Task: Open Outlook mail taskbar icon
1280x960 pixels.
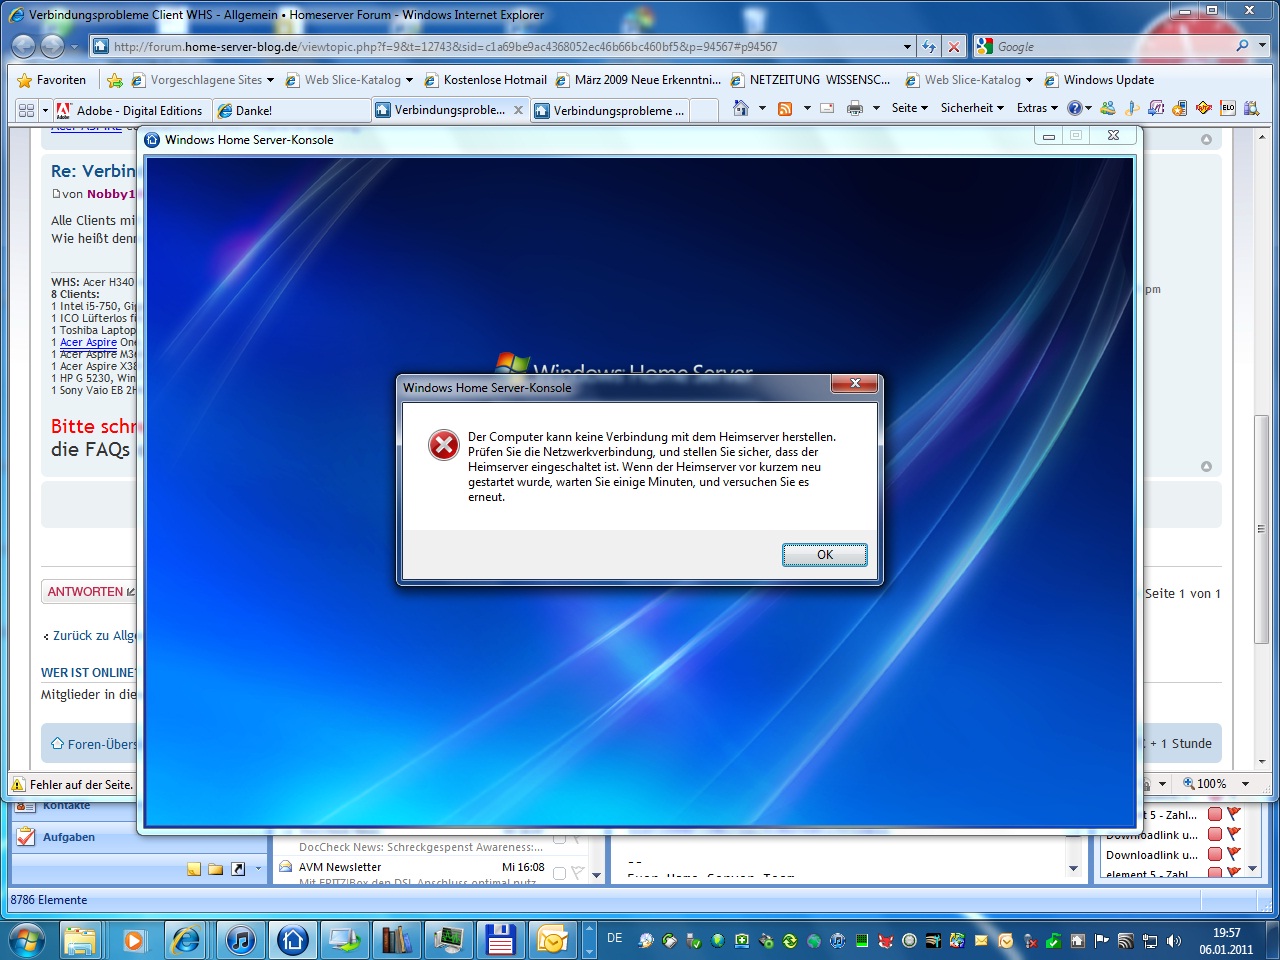Action: tap(552, 940)
